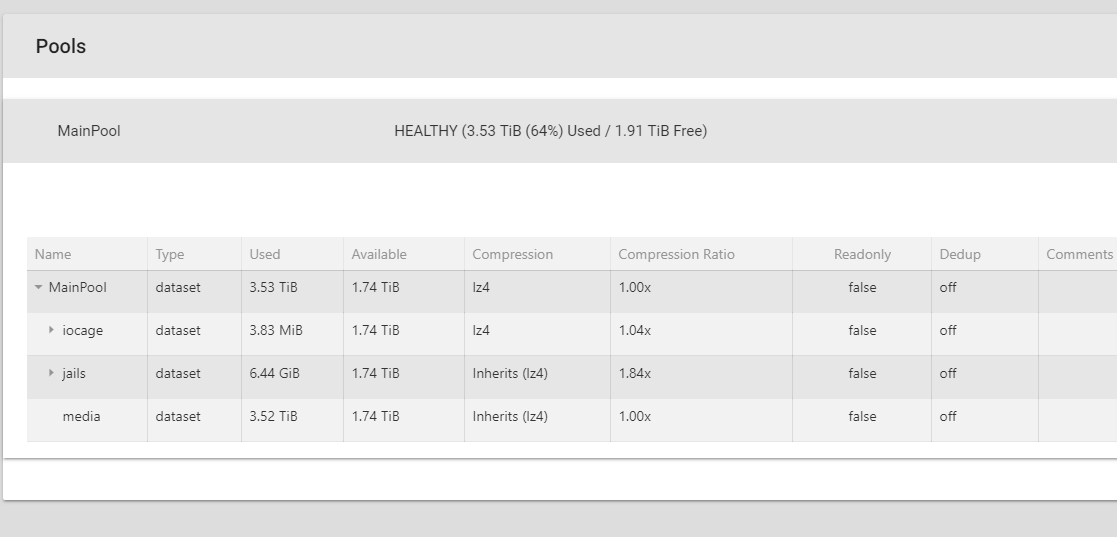Click the Dedup column header

click(960, 254)
